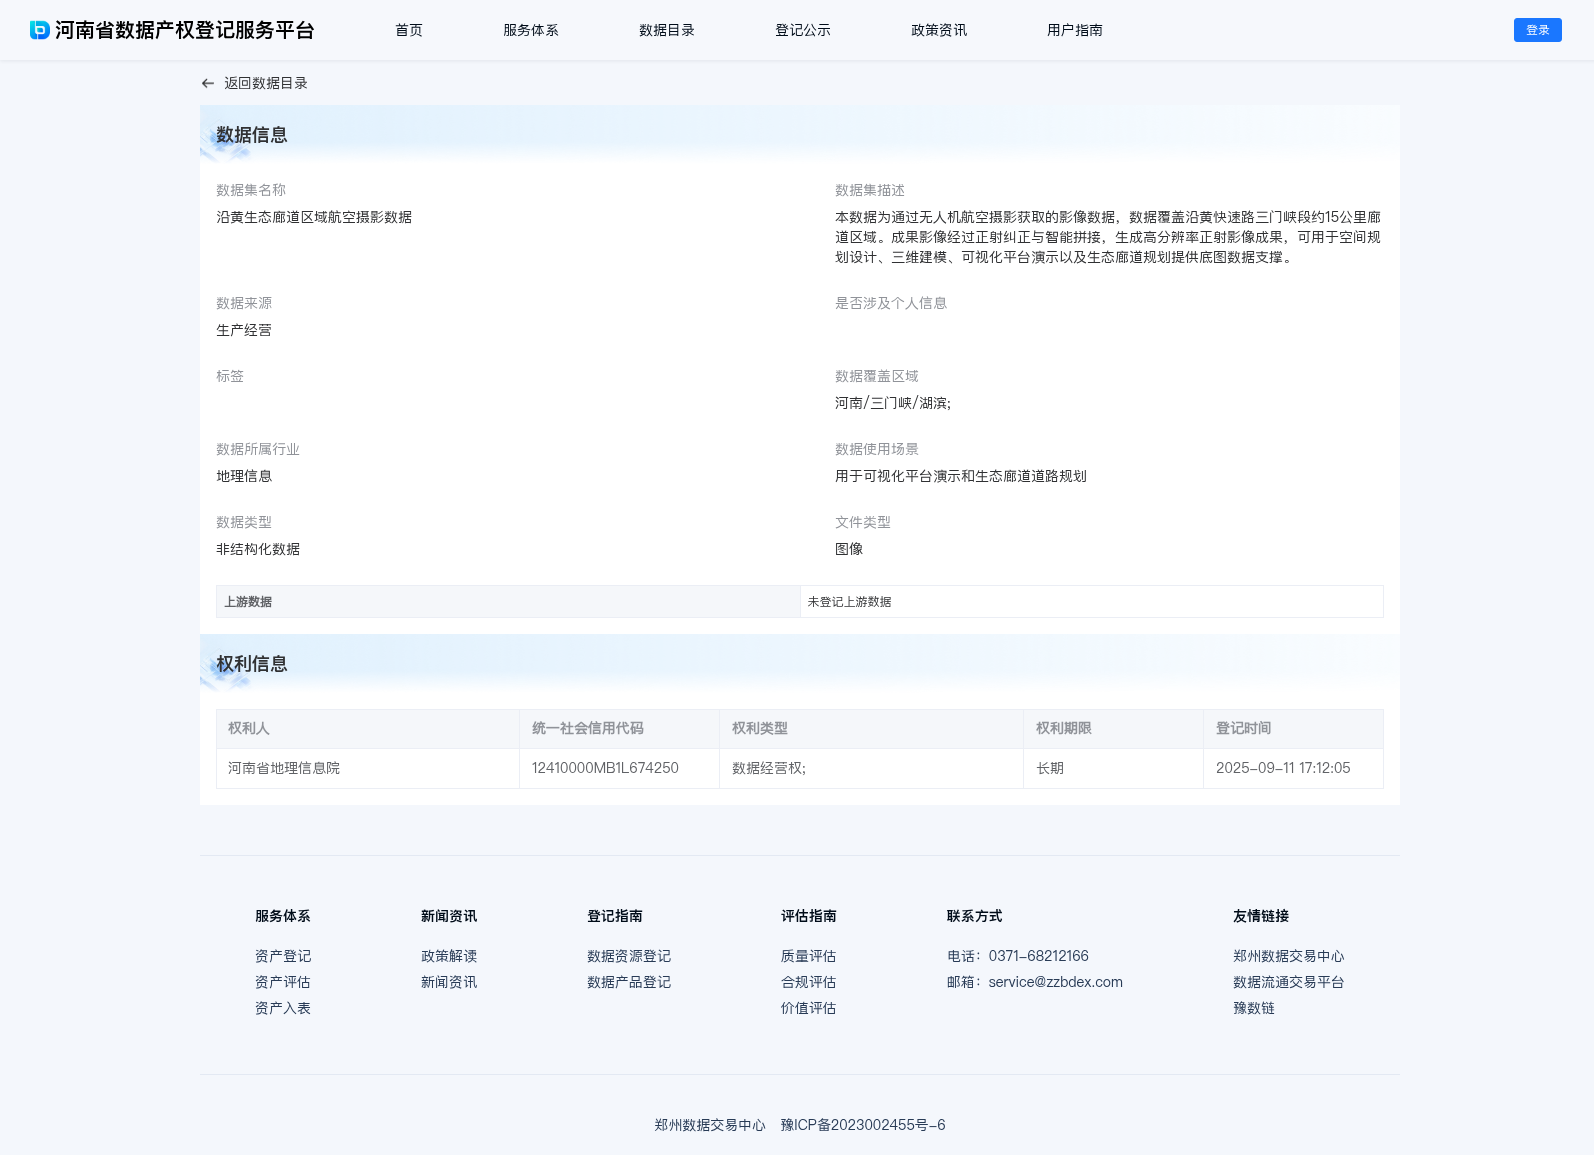This screenshot has height=1155, width=1594.
Task: Click the 未登记上游数据 cell
Action: tap(1092, 602)
